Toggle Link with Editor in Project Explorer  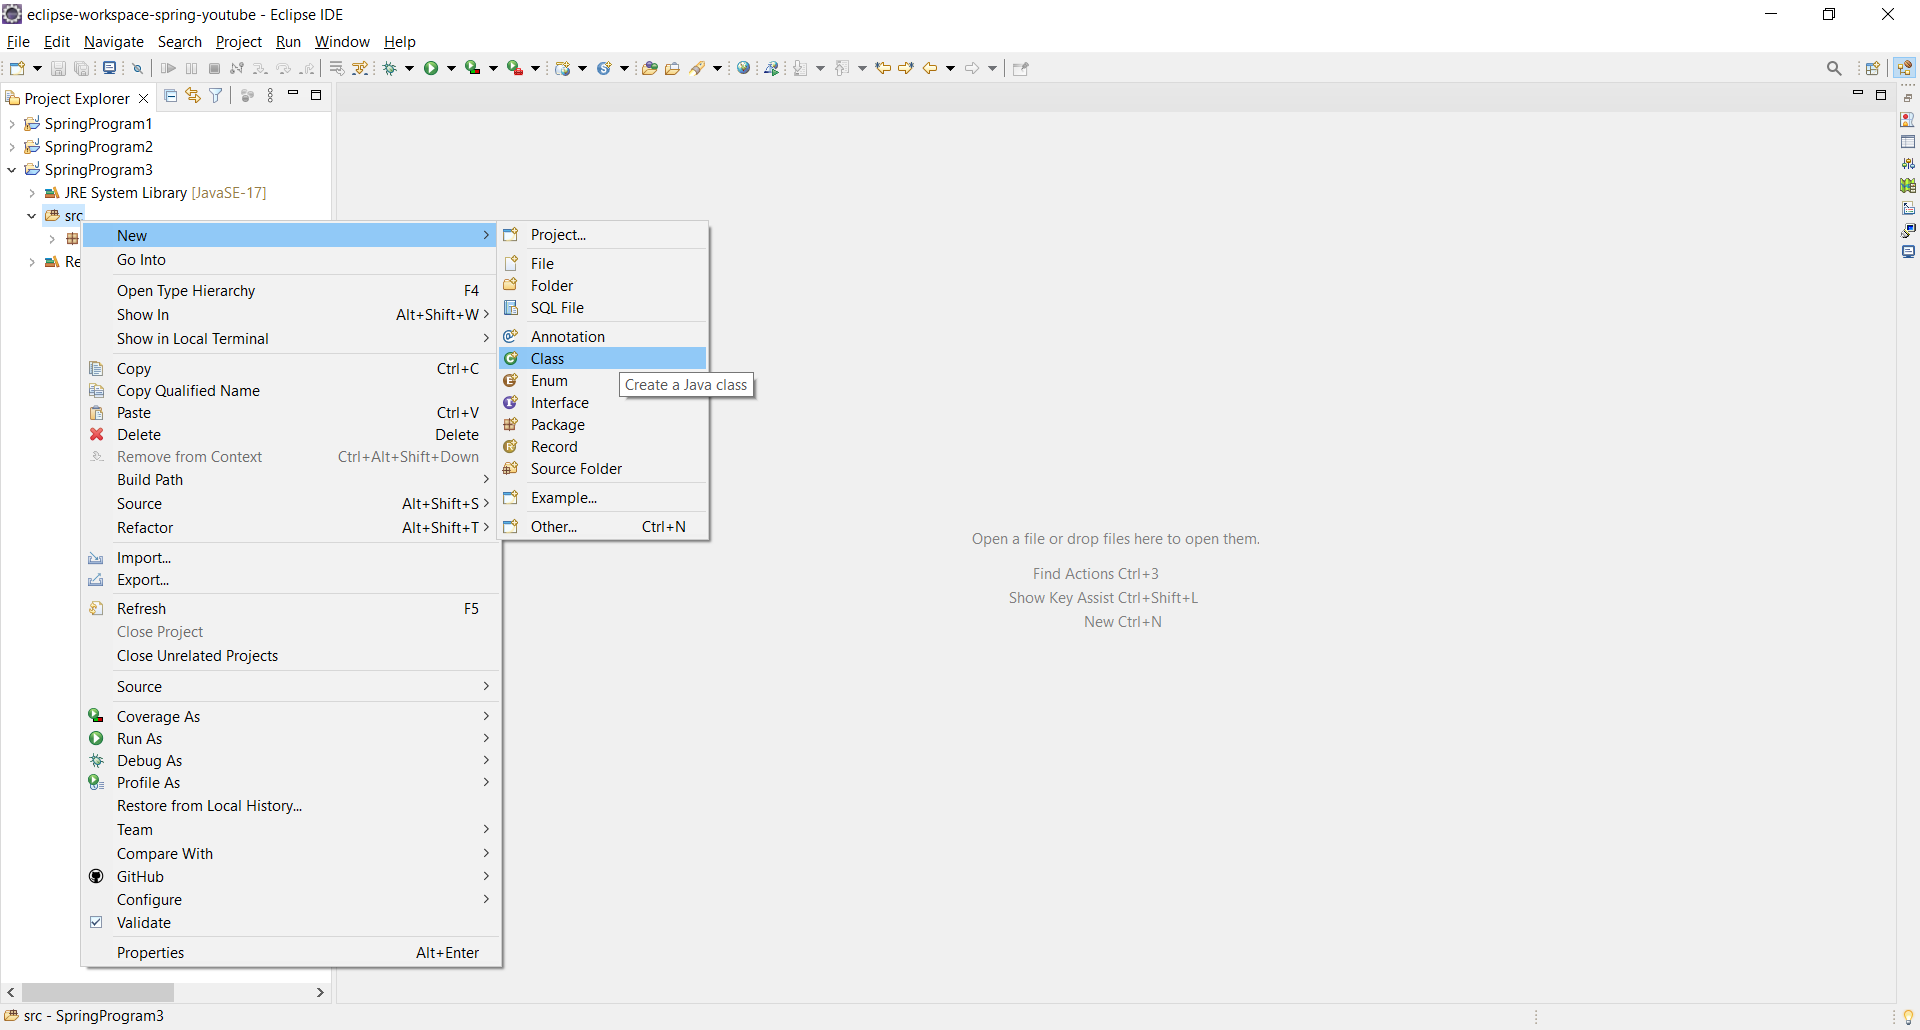pos(193,96)
